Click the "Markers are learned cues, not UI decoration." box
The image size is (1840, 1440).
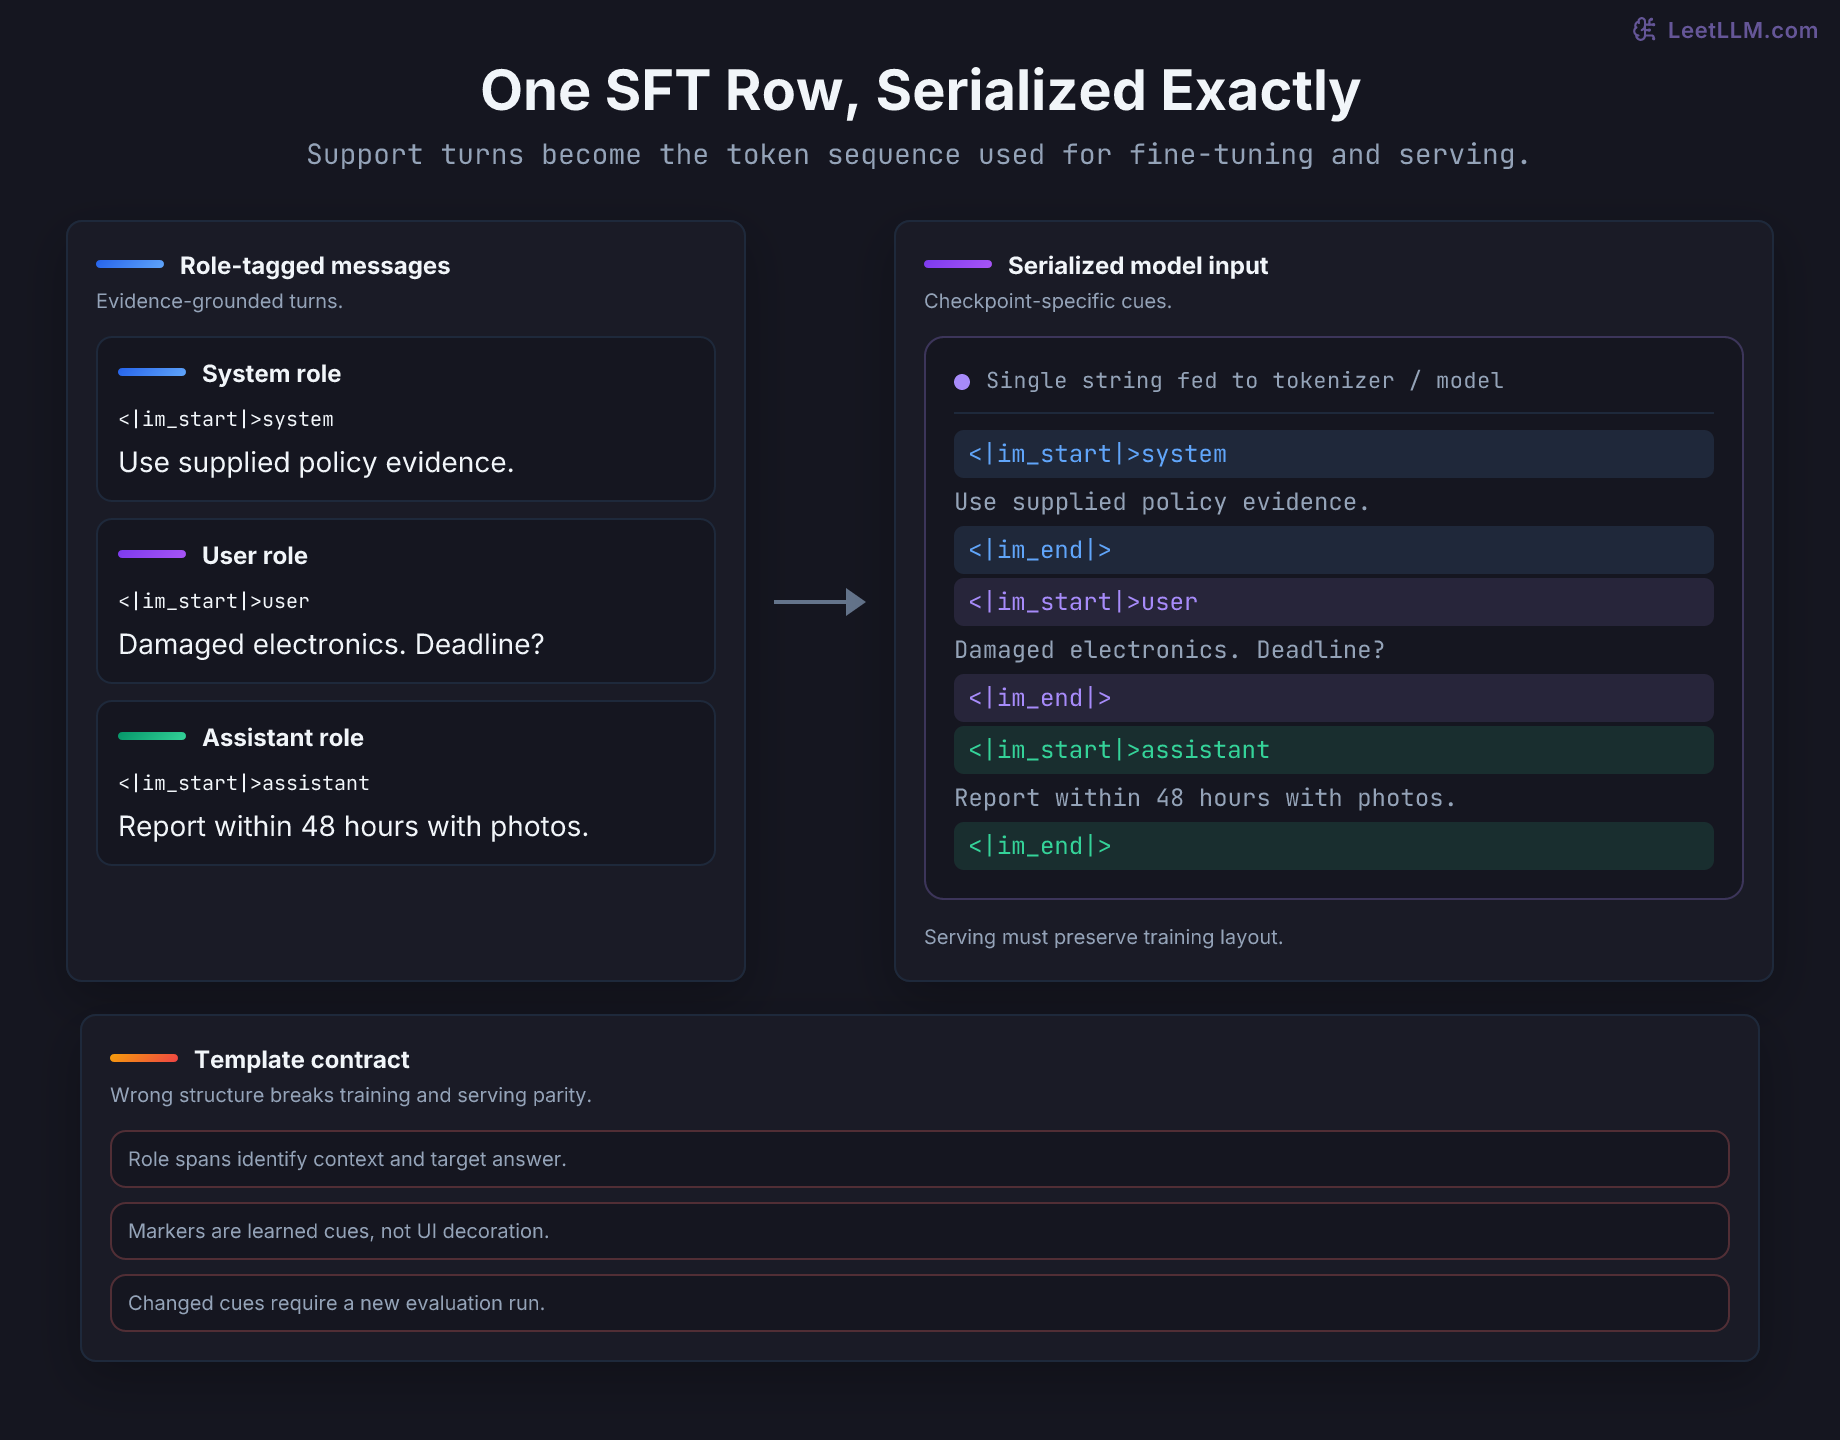click(919, 1231)
